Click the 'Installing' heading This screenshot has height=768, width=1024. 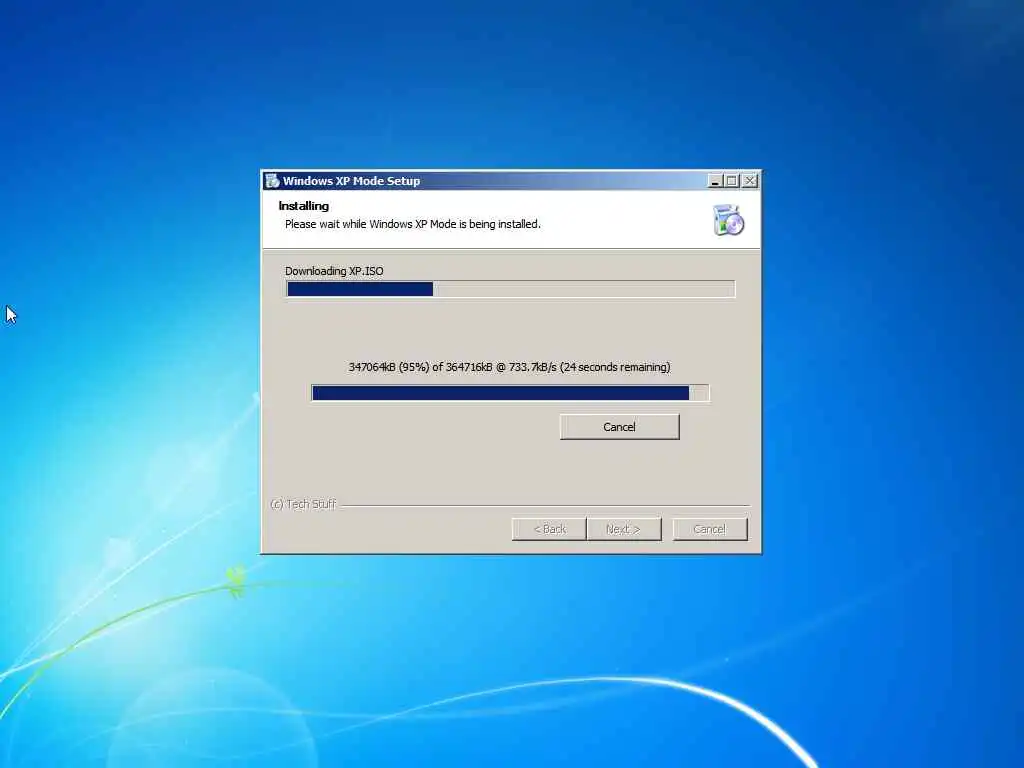click(x=304, y=206)
